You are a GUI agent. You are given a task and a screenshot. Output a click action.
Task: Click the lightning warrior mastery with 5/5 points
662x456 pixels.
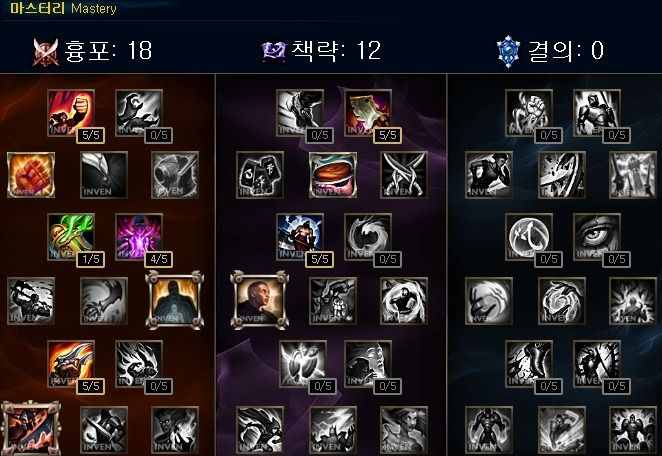[x=300, y=237]
